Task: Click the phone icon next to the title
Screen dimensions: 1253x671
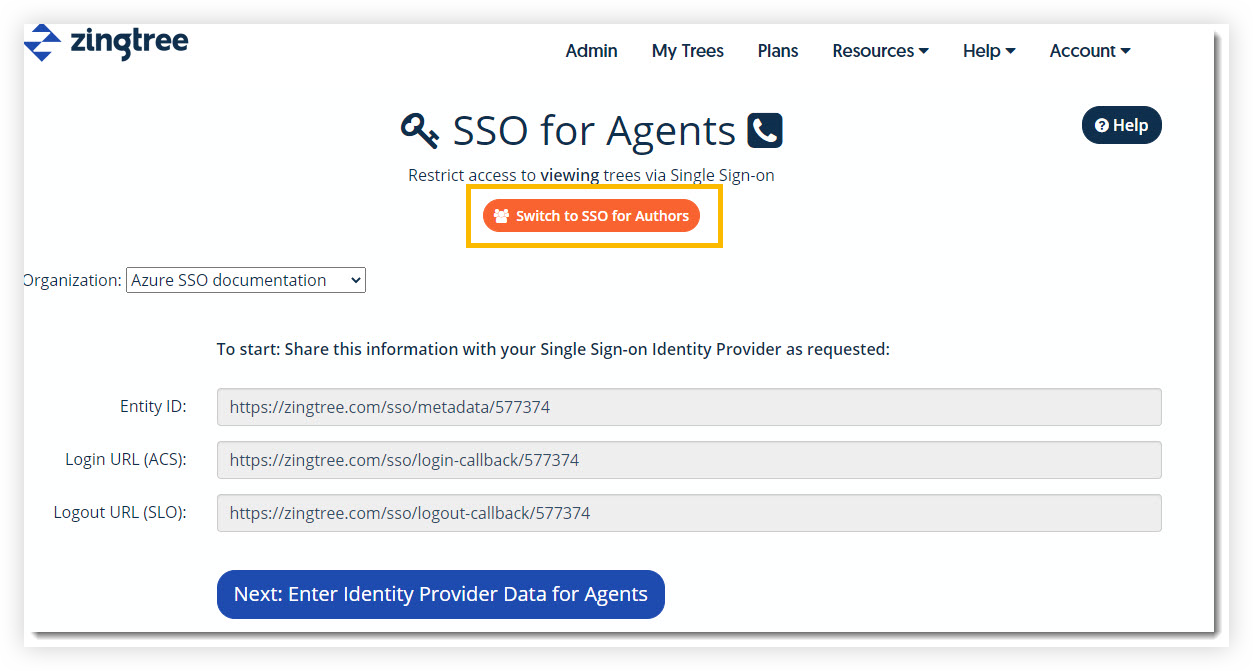Action: (764, 130)
